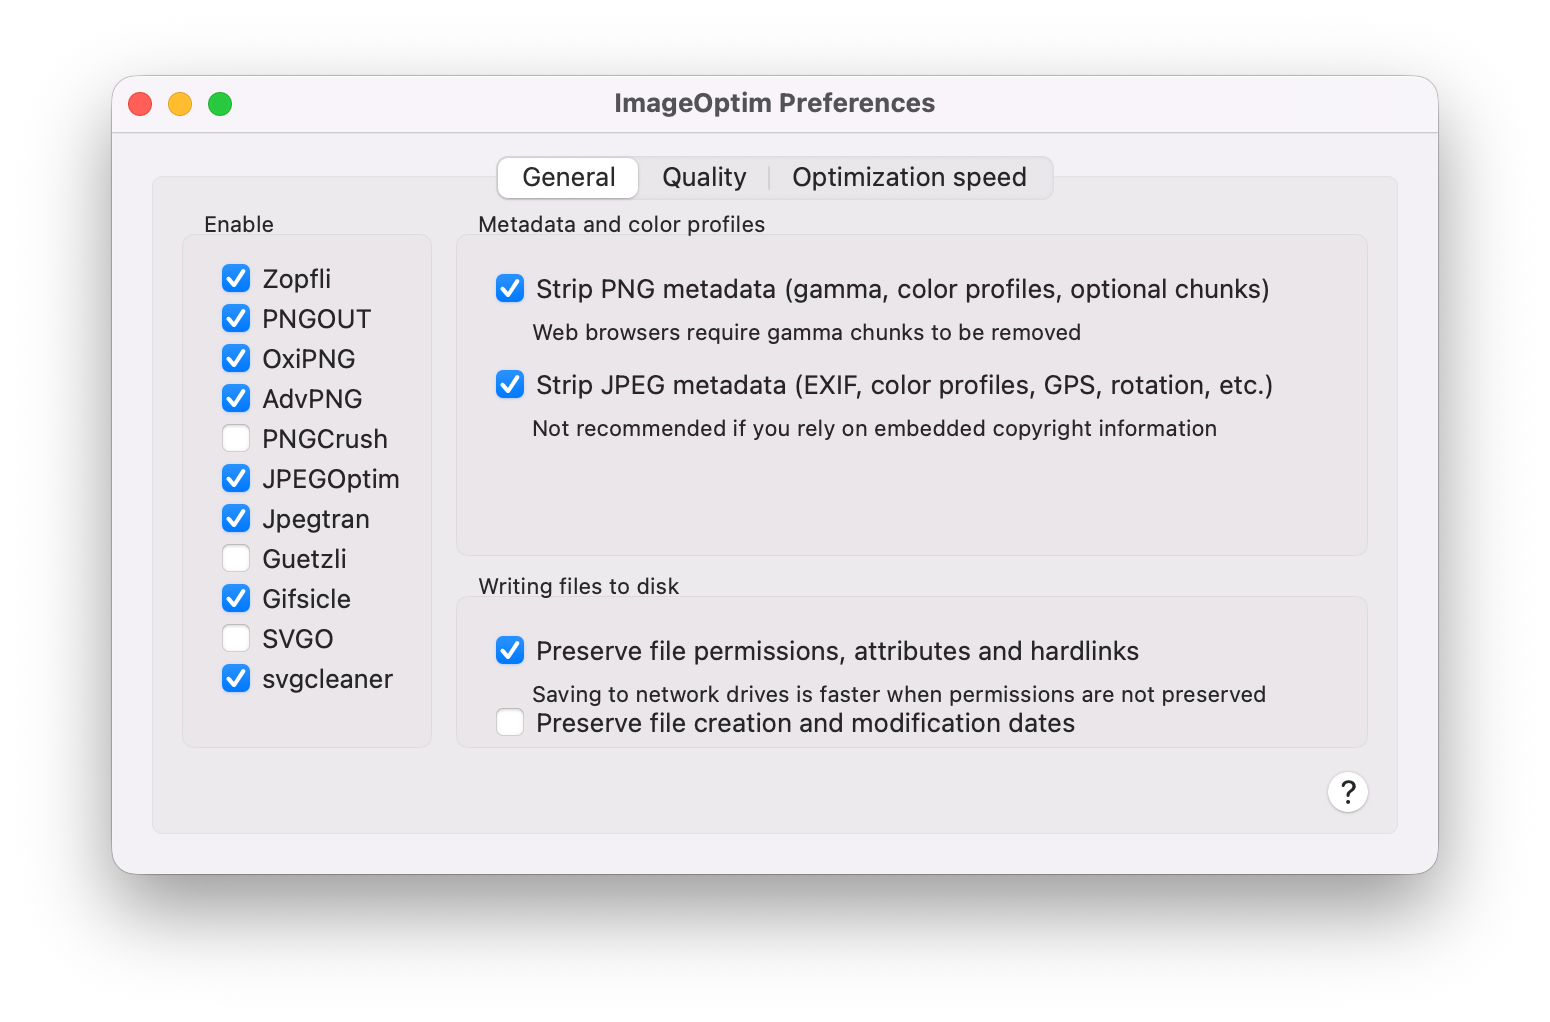The width and height of the screenshot is (1550, 1022).
Task: Disable JPEGOptim checkbox
Action: pos(236,478)
